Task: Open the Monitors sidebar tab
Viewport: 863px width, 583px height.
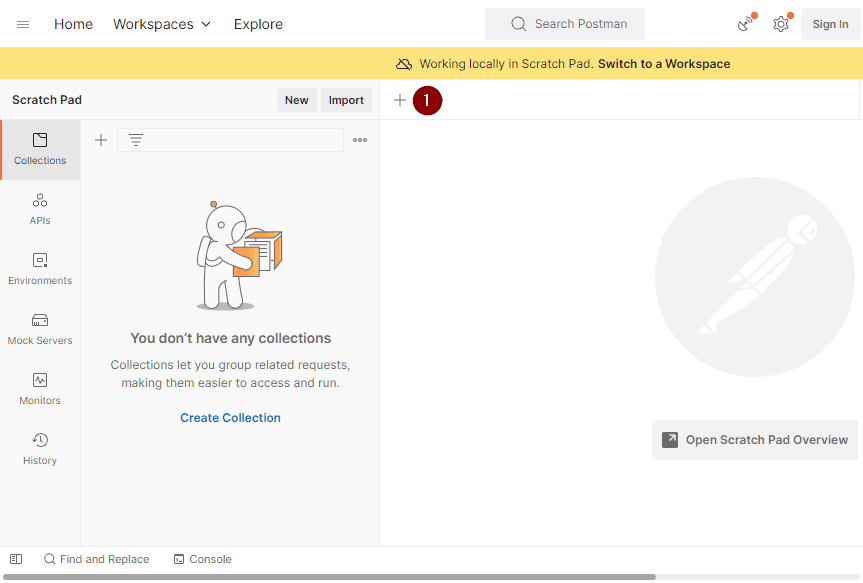Action: (x=40, y=389)
